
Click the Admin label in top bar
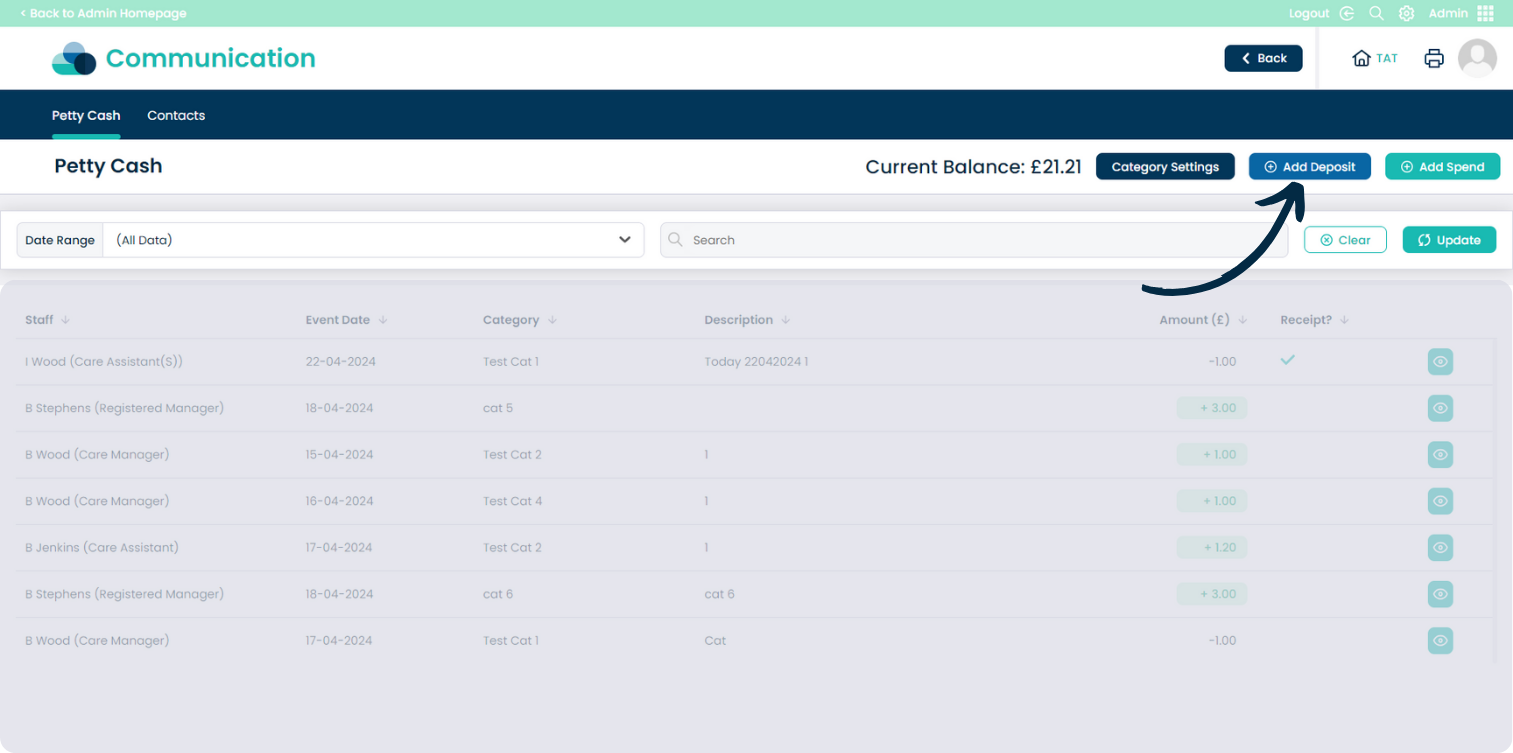[x=1448, y=13]
